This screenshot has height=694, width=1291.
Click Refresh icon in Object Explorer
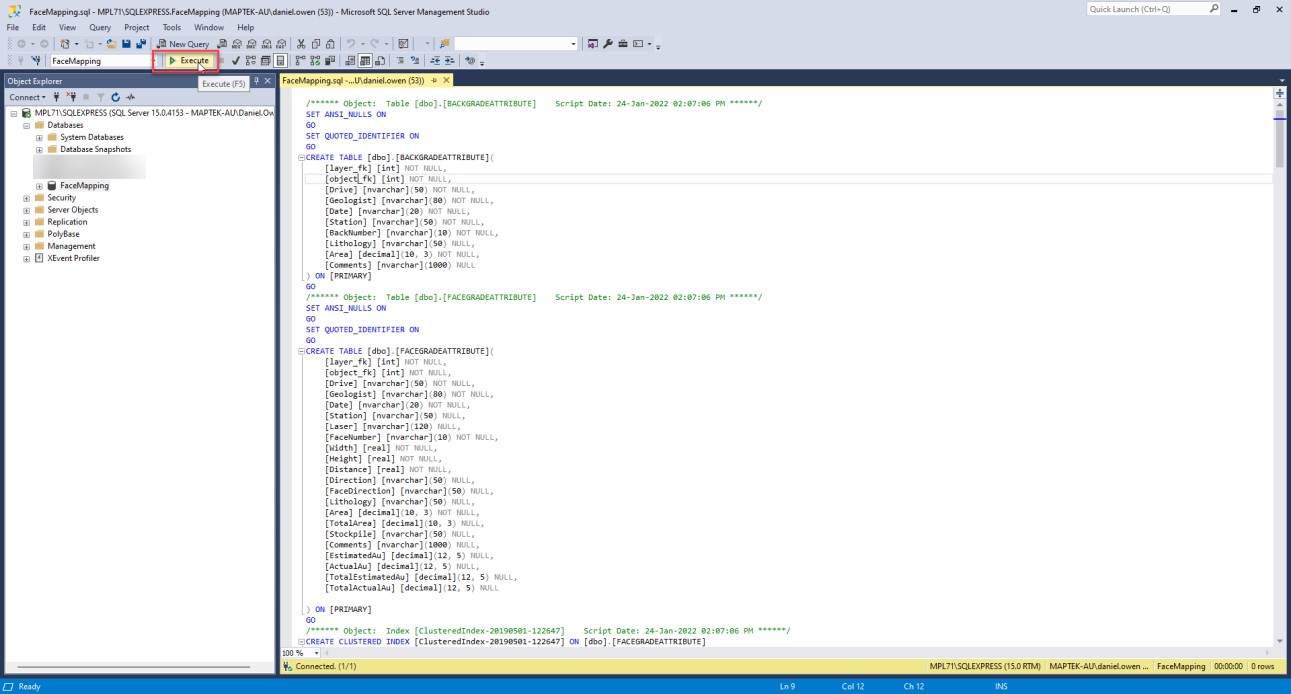[x=115, y=97]
